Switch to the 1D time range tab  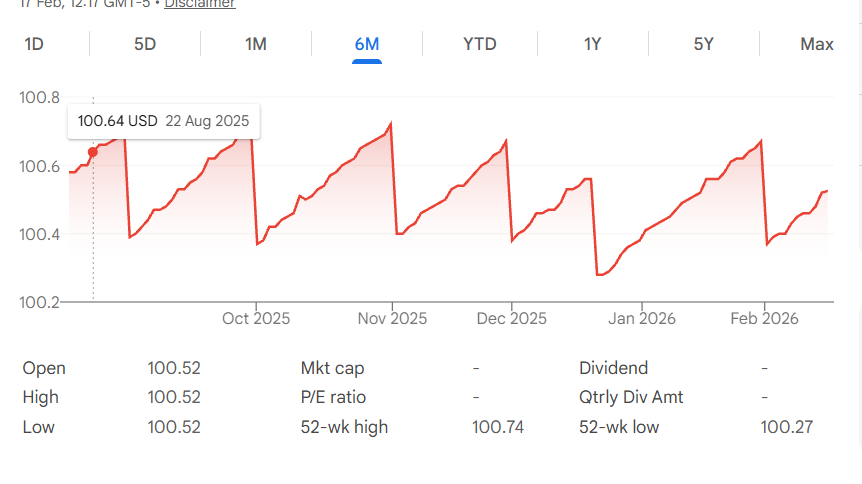point(34,44)
